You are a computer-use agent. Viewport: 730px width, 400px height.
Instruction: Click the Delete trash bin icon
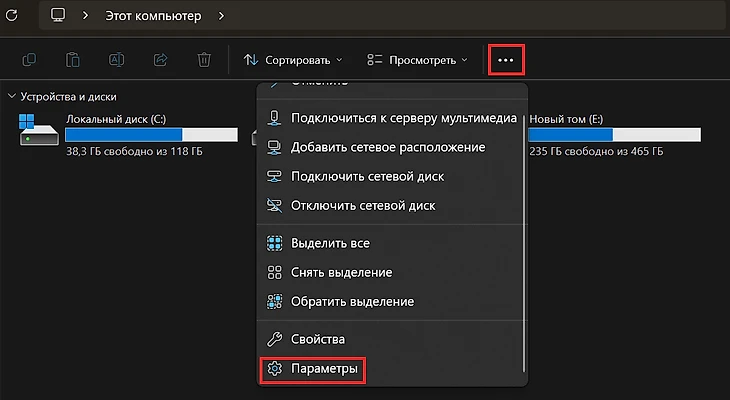[x=204, y=60]
